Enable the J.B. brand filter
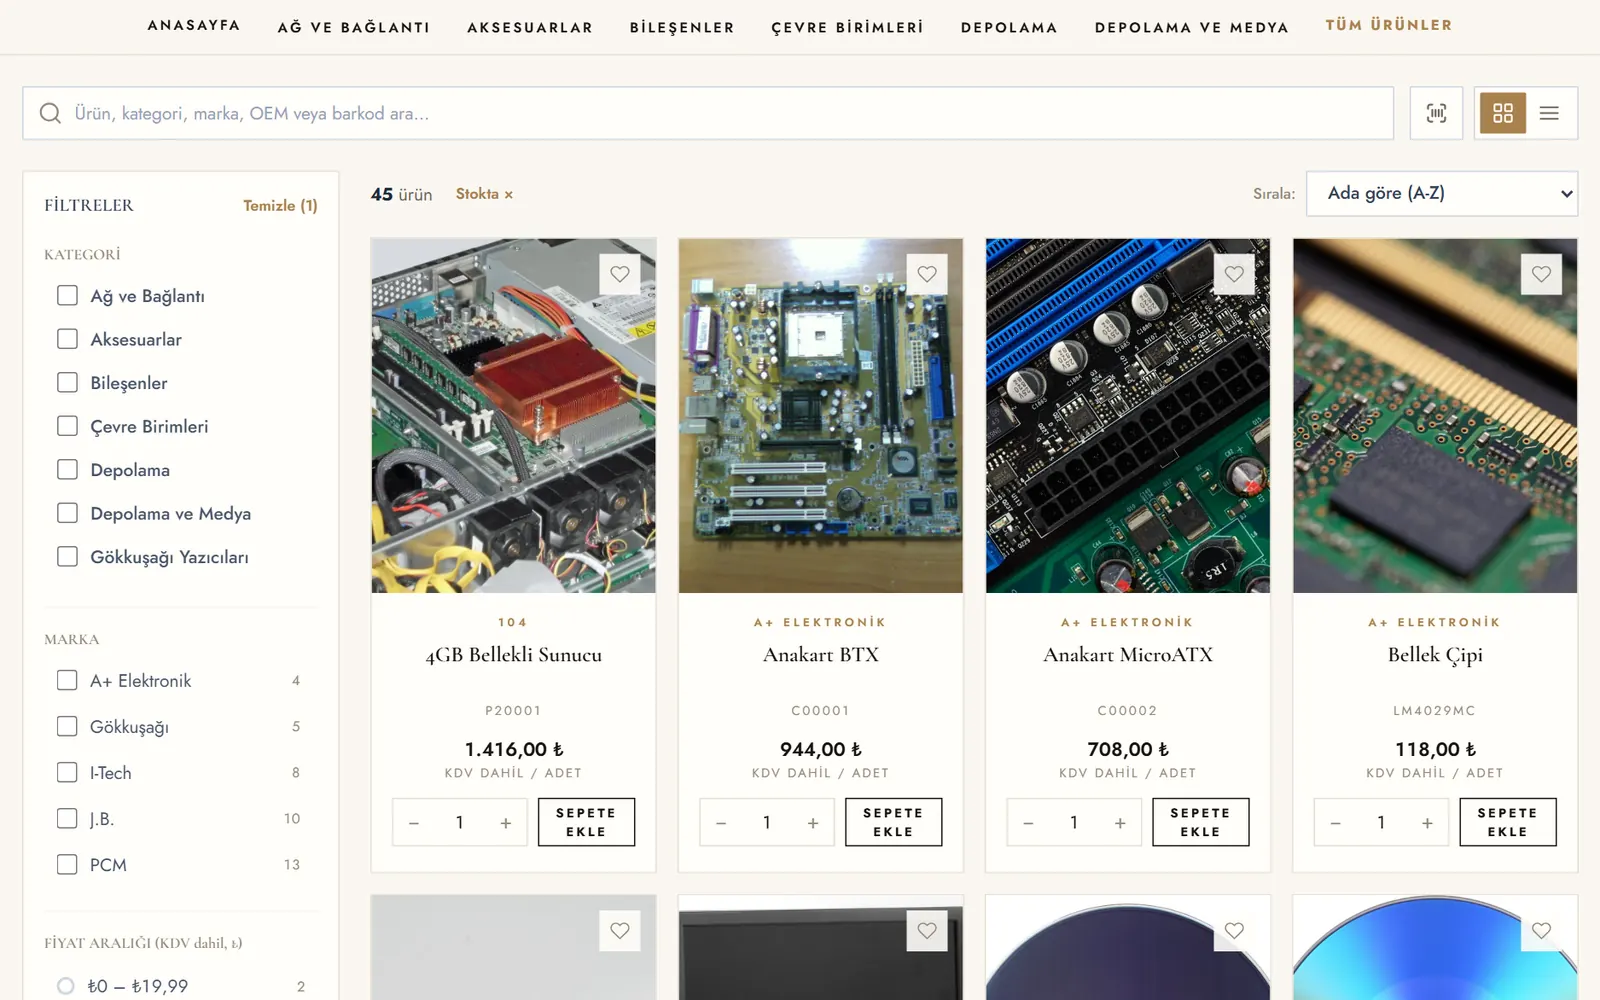The width and height of the screenshot is (1600, 1000). (x=67, y=818)
